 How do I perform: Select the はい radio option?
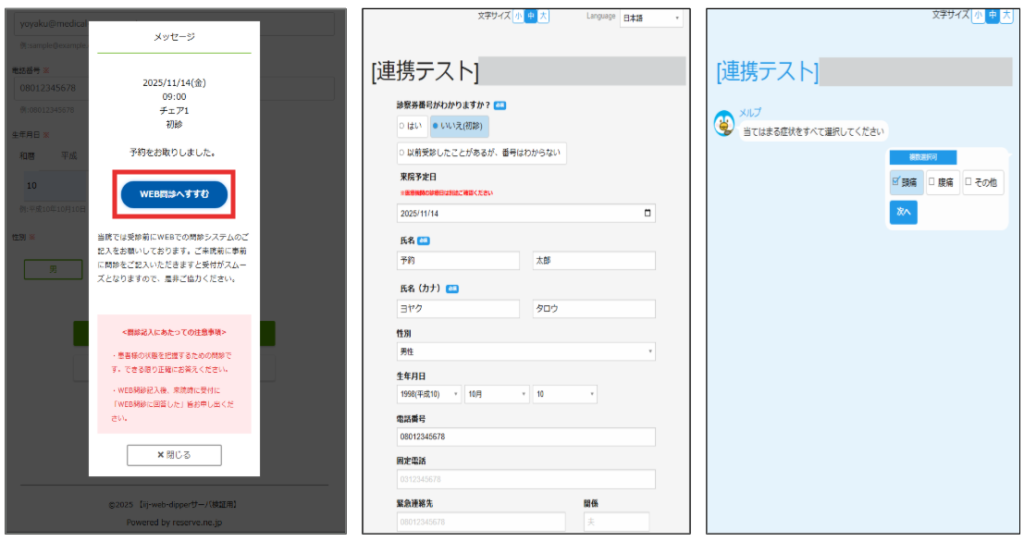click(411, 126)
